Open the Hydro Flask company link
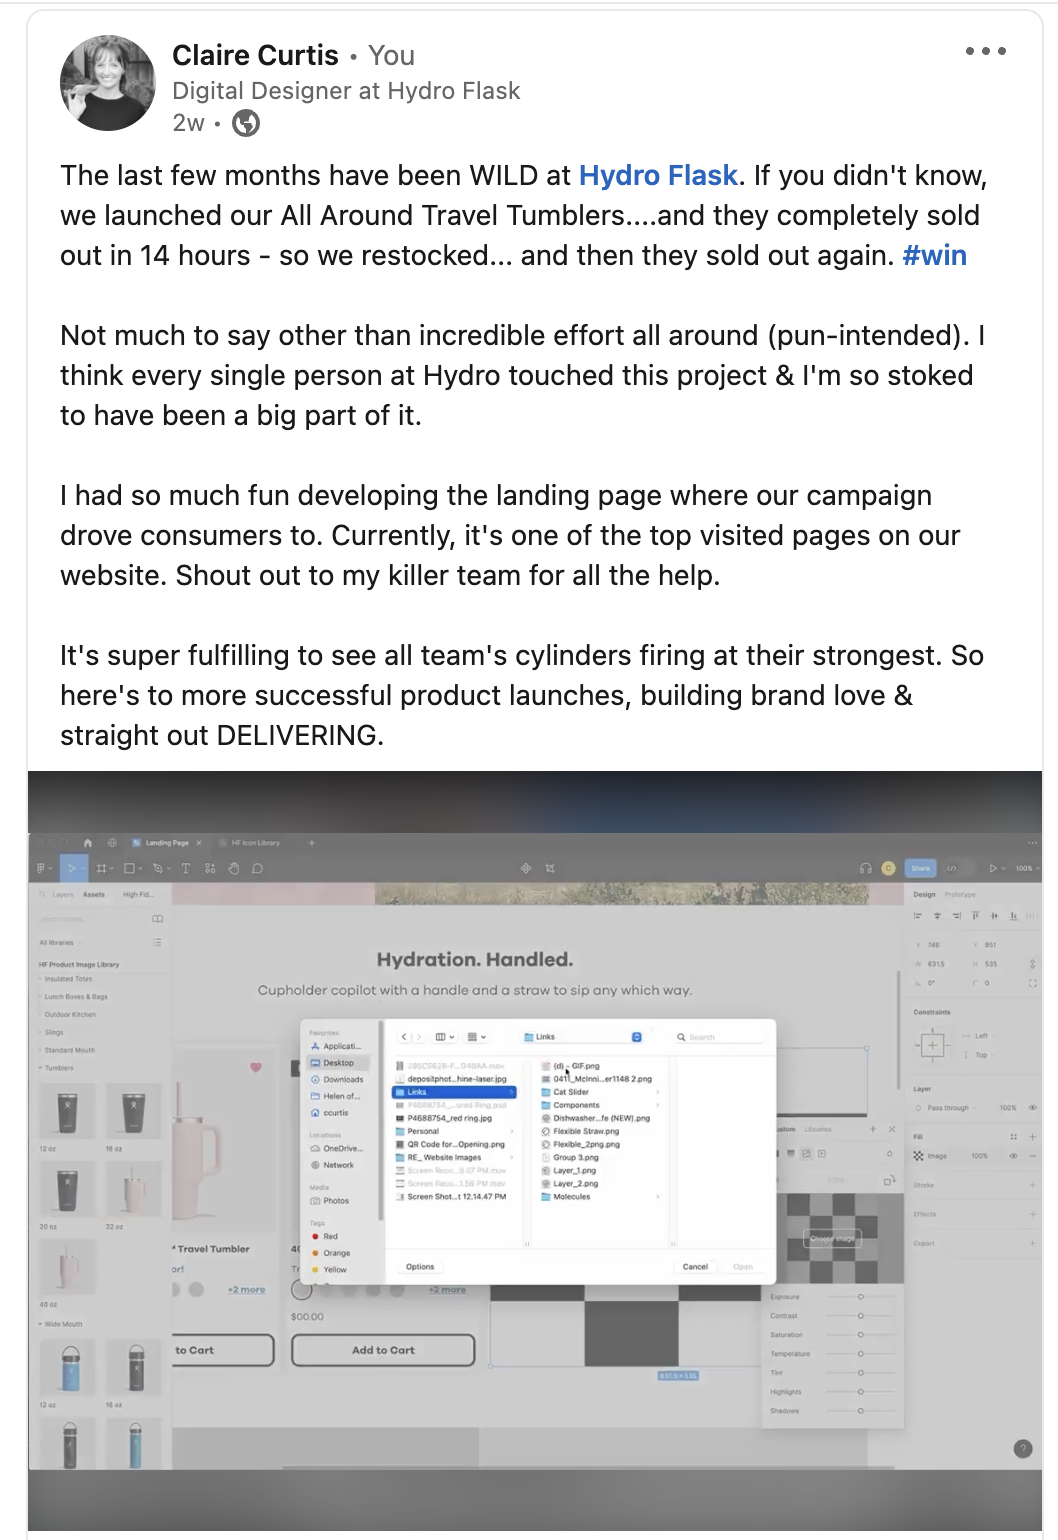The image size is (1058, 1540). (658, 176)
